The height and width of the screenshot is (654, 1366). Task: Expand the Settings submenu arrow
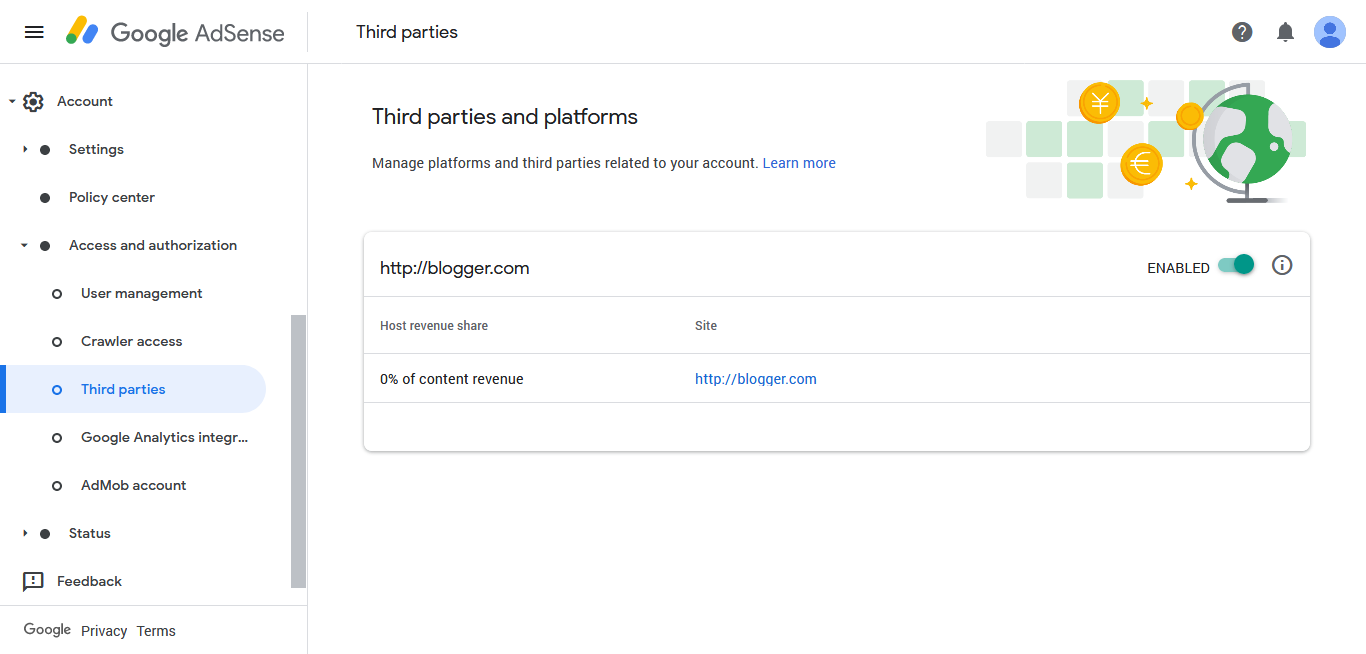point(25,149)
